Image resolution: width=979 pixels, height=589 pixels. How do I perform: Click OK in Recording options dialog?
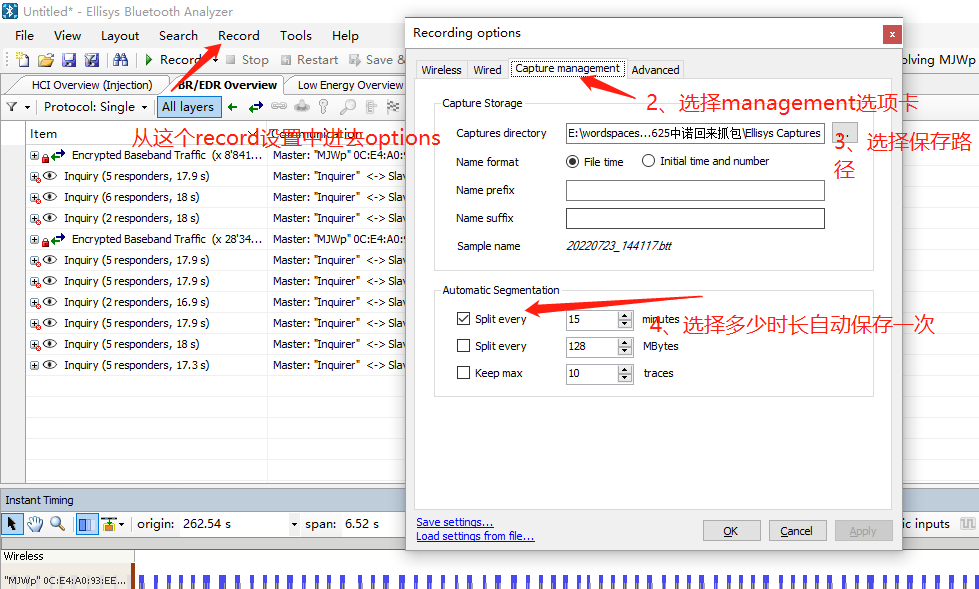[x=731, y=531]
